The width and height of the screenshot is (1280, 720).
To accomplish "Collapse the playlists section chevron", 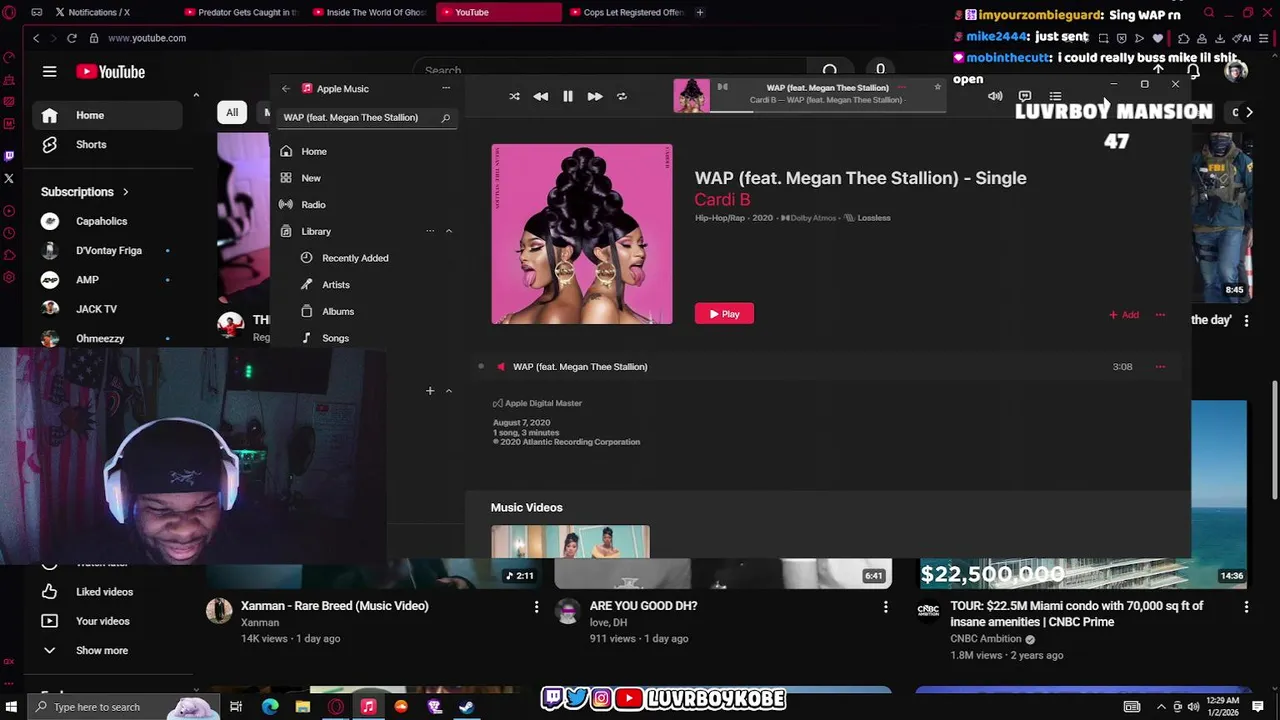I will pyautogui.click(x=448, y=390).
